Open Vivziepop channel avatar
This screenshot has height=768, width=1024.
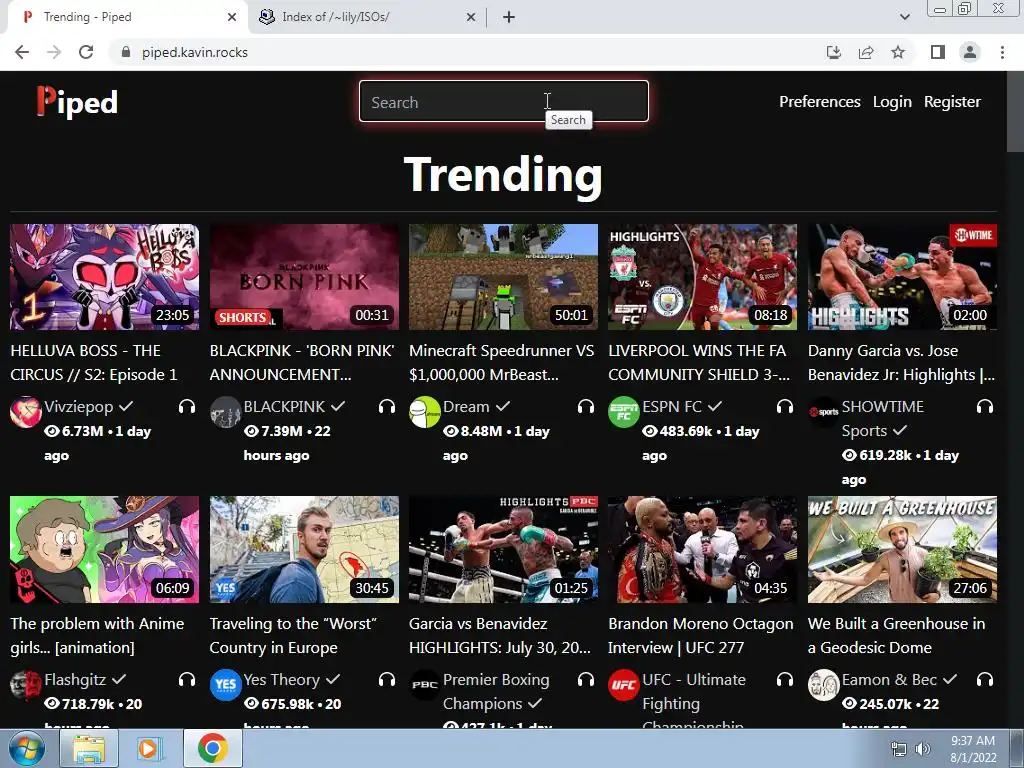pyautogui.click(x=26, y=412)
